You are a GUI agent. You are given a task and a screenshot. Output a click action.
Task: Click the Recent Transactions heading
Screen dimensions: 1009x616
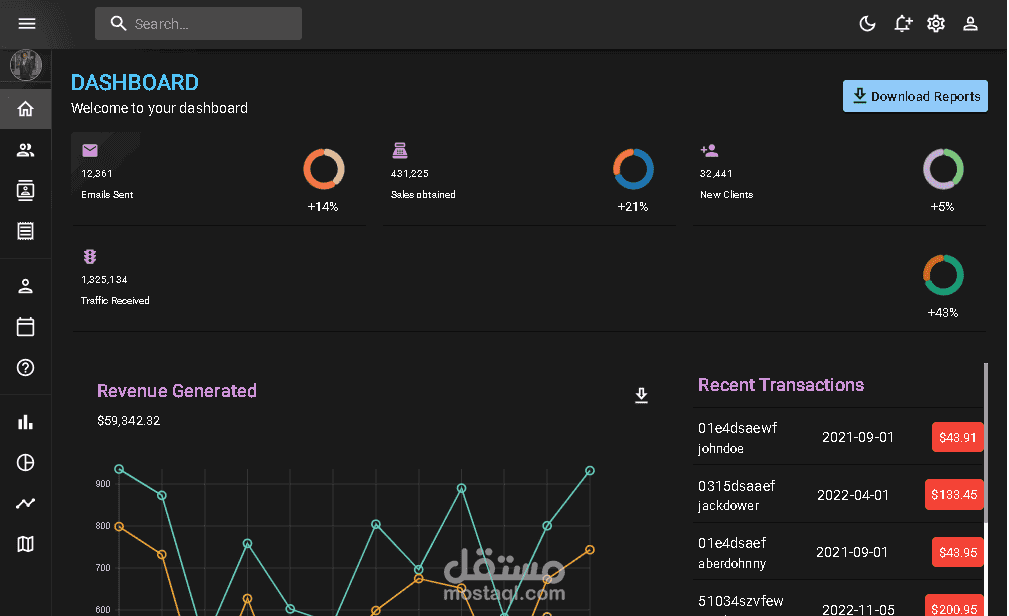coord(781,385)
